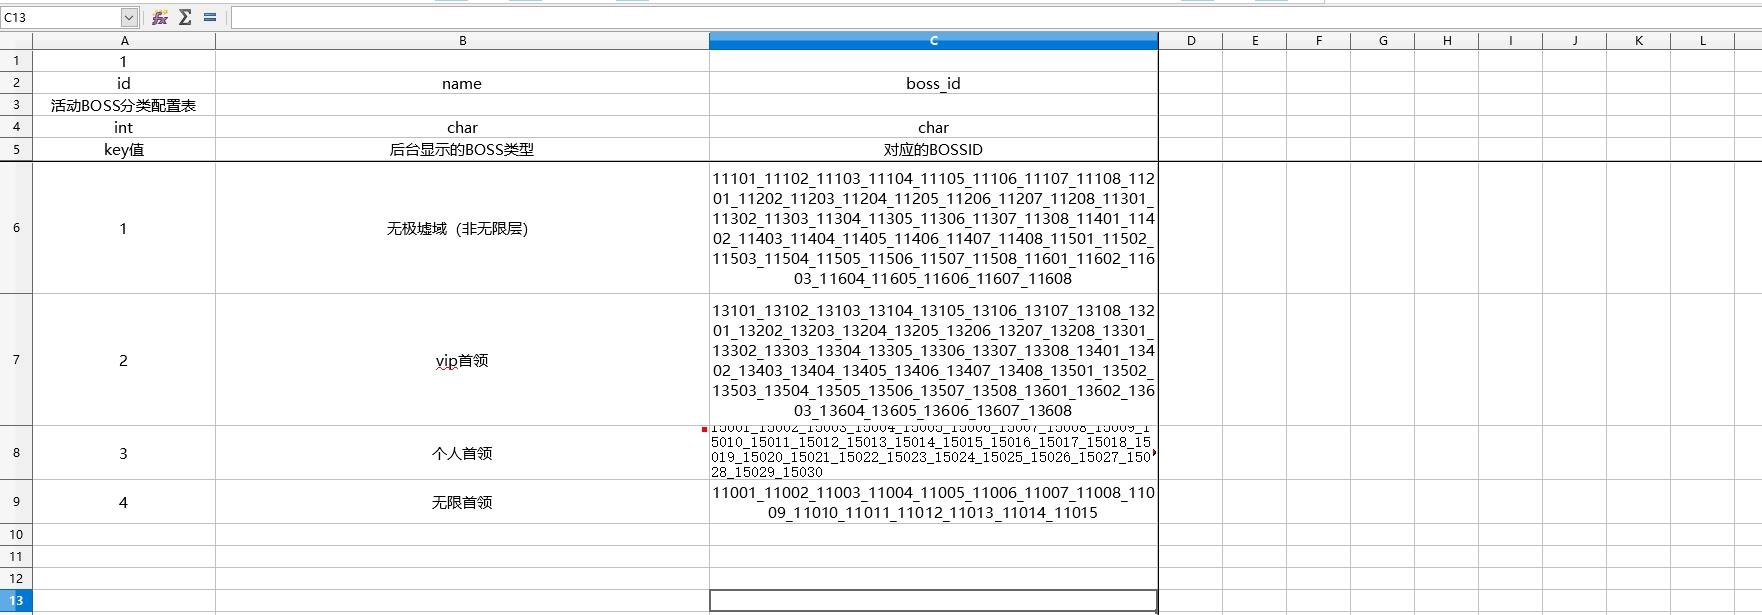Click 'char' cell in column C
This screenshot has height=615, width=1762.
pyautogui.click(x=934, y=127)
